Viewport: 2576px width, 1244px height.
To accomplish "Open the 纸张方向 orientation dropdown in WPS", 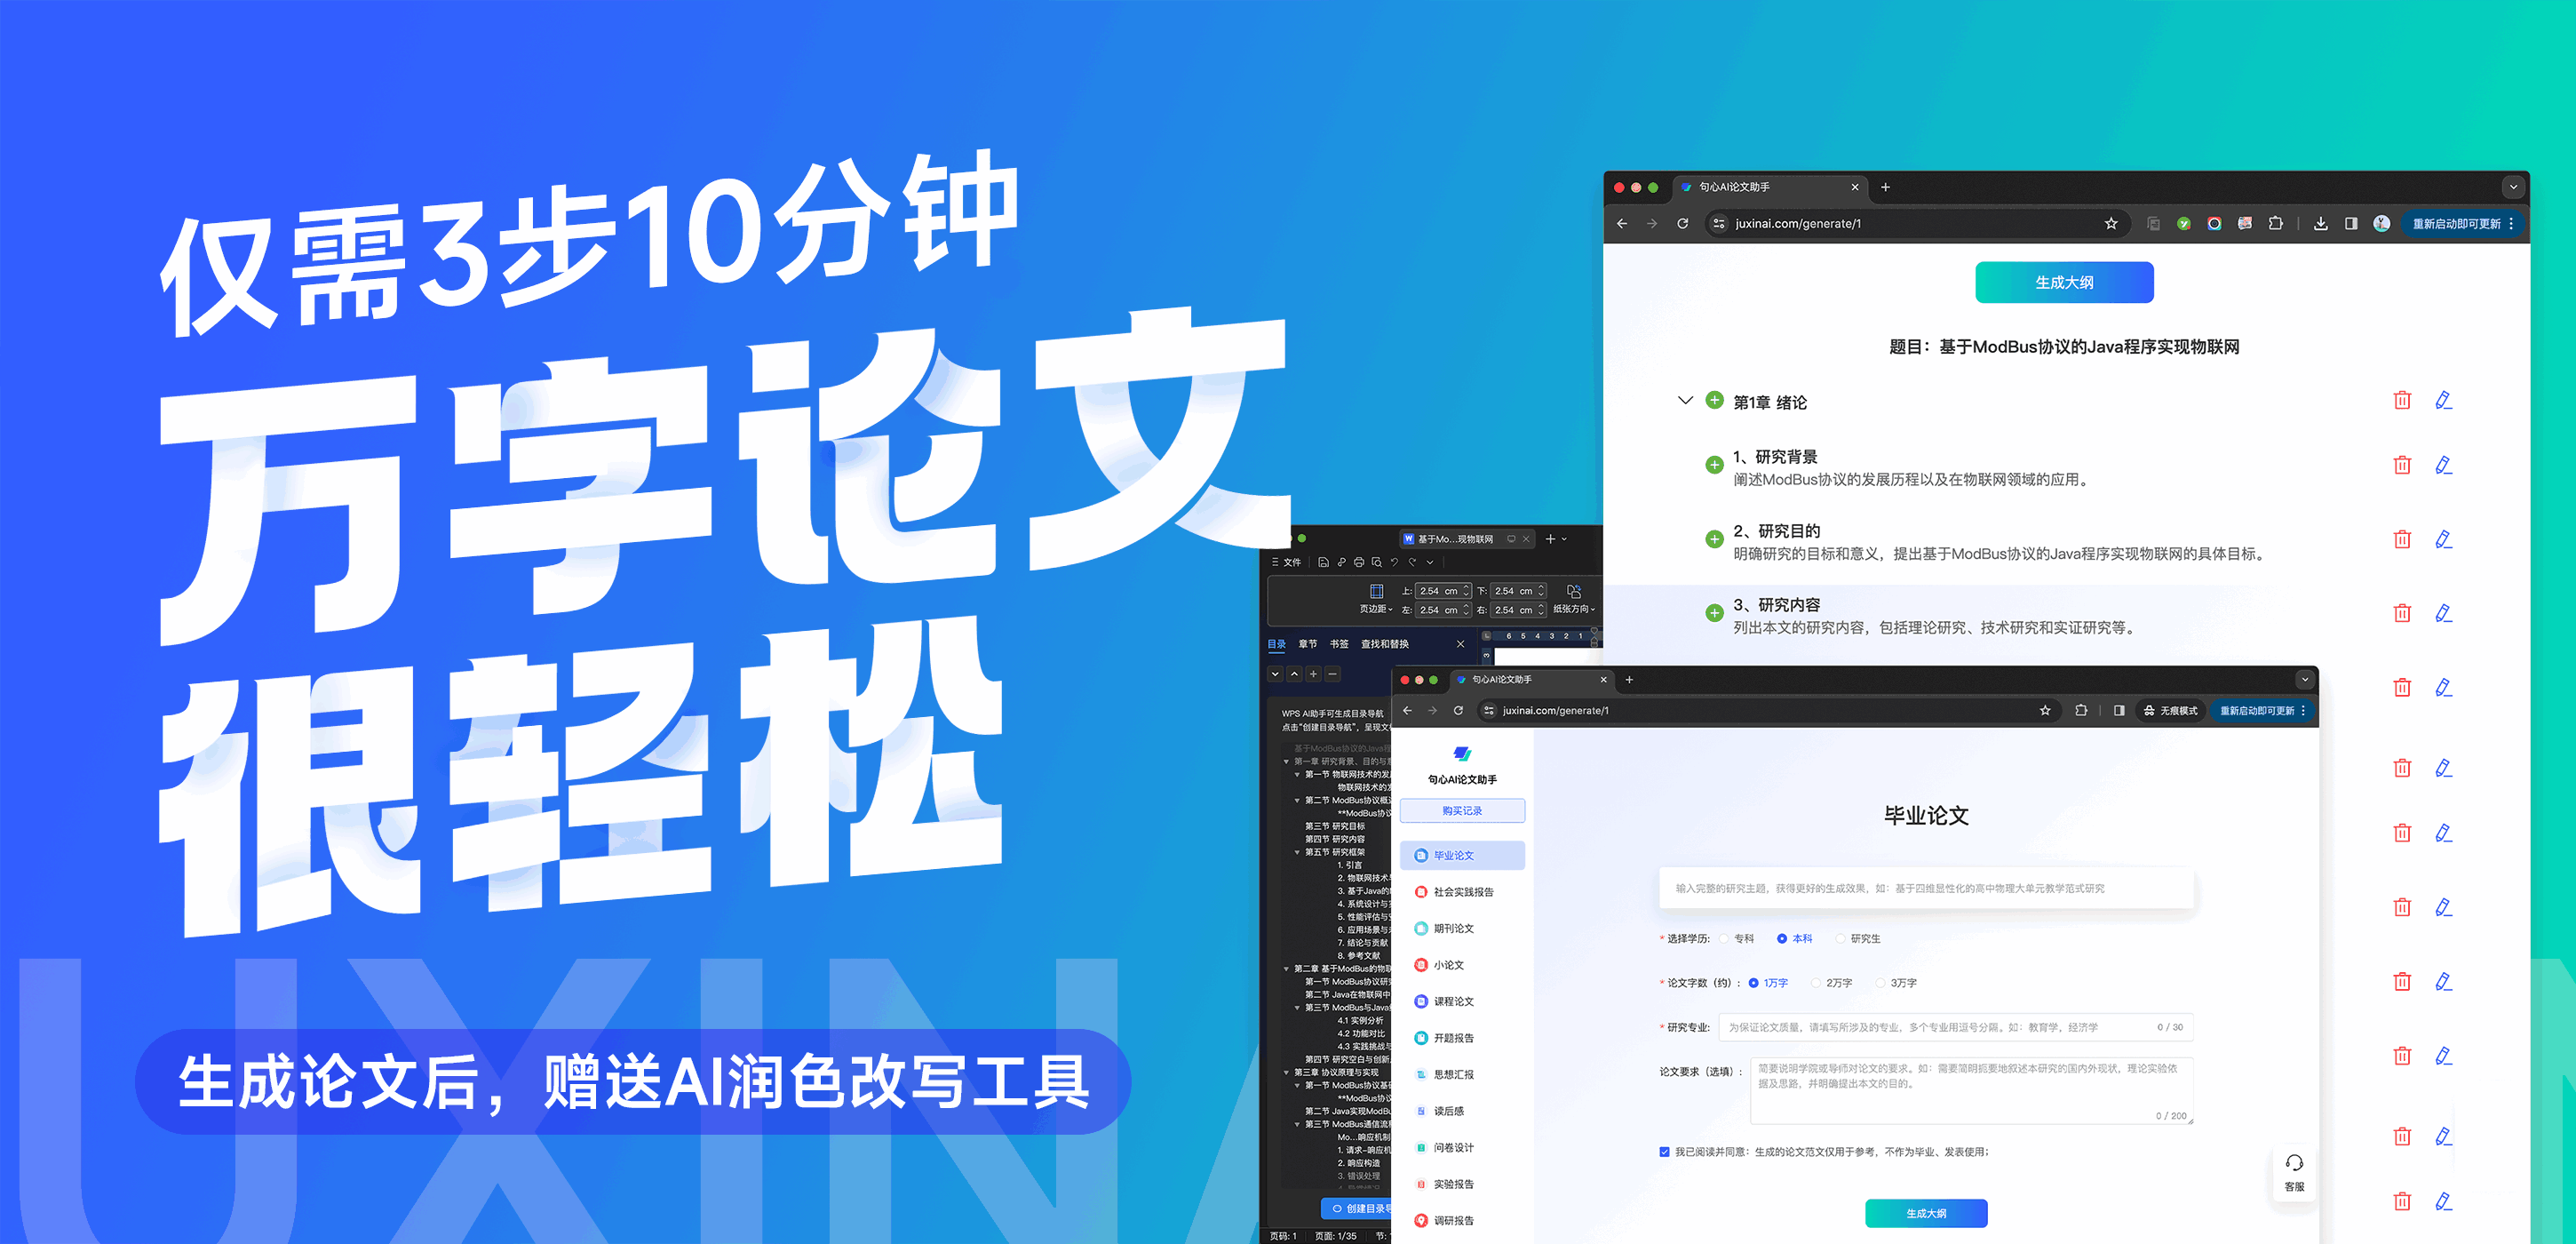I will tap(1574, 598).
